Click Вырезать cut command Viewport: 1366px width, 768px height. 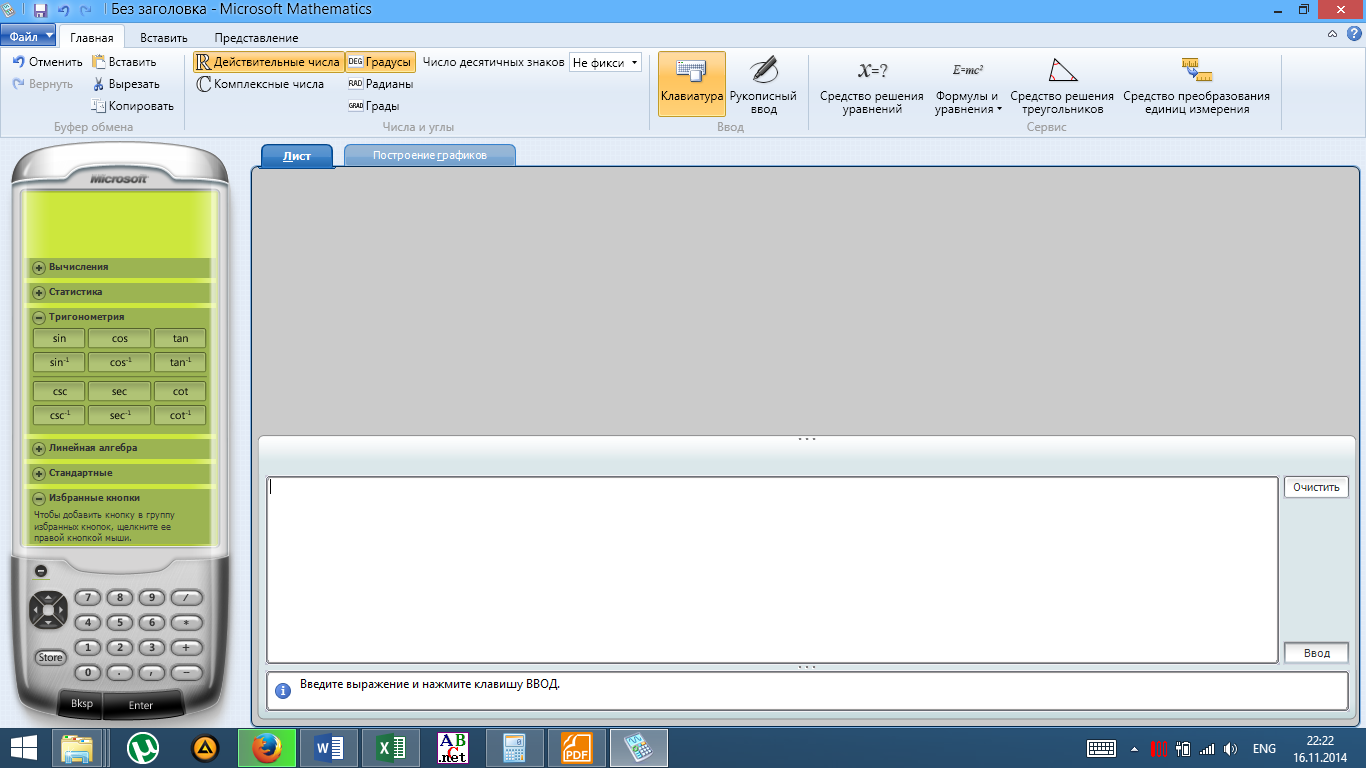126,84
